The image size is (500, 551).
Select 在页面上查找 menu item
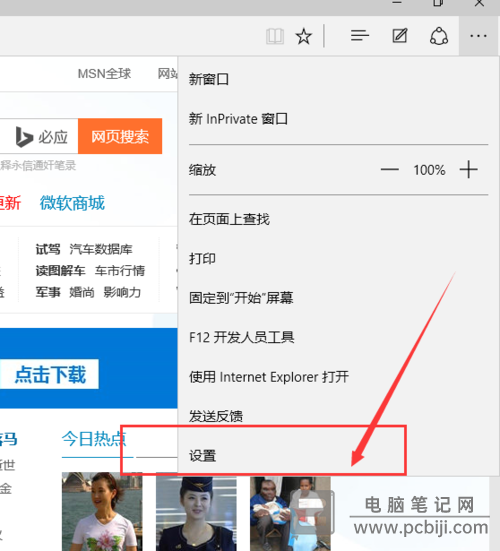click(338, 219)
